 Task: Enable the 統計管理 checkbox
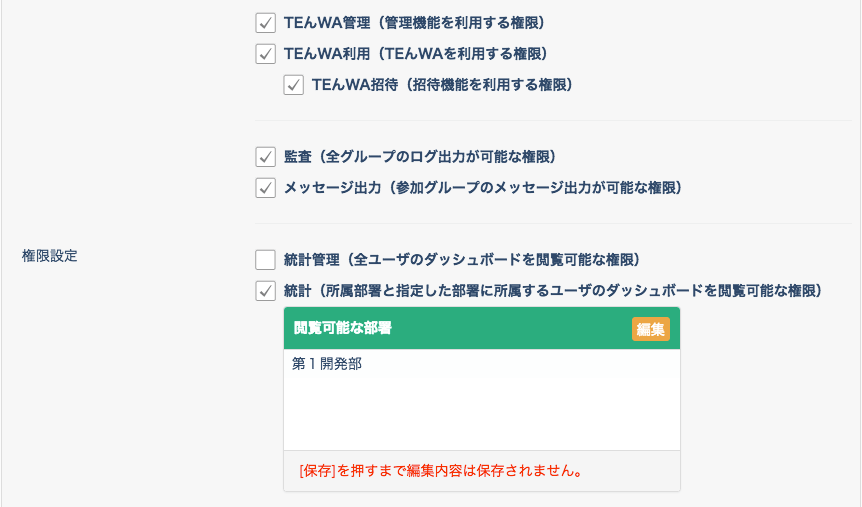266,260
